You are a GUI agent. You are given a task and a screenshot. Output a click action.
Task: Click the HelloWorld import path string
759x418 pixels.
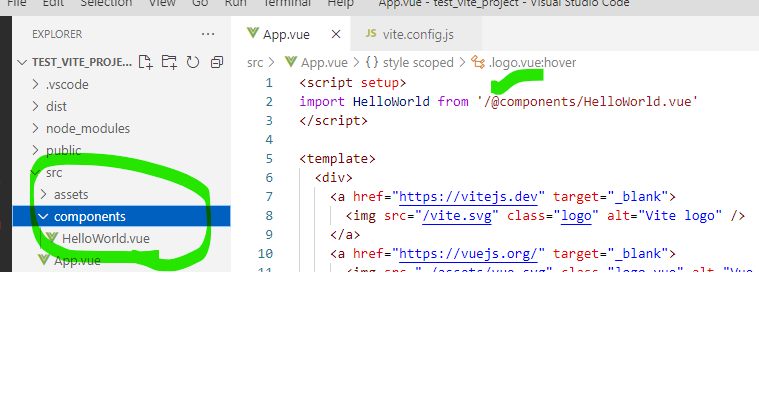coord(587,102)
